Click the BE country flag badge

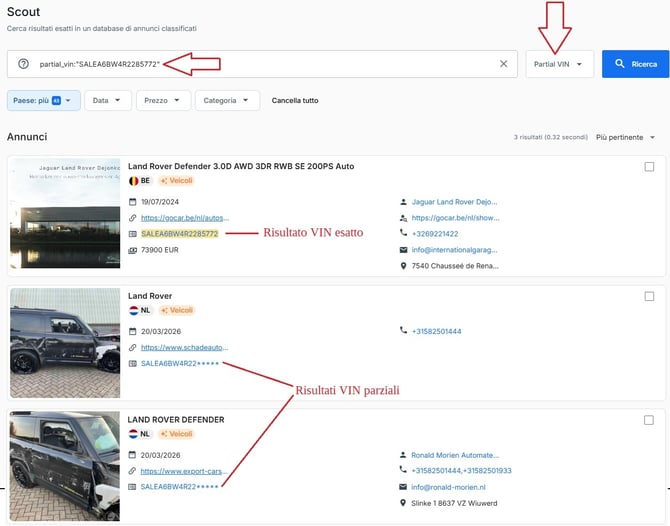click(140, 181)
